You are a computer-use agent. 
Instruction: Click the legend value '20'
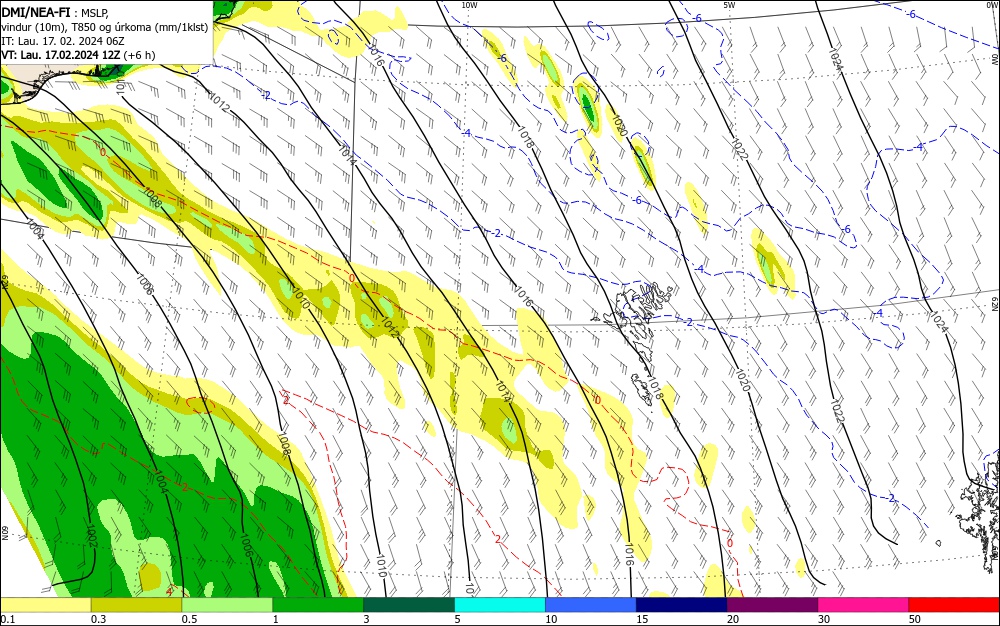[733, 619]
